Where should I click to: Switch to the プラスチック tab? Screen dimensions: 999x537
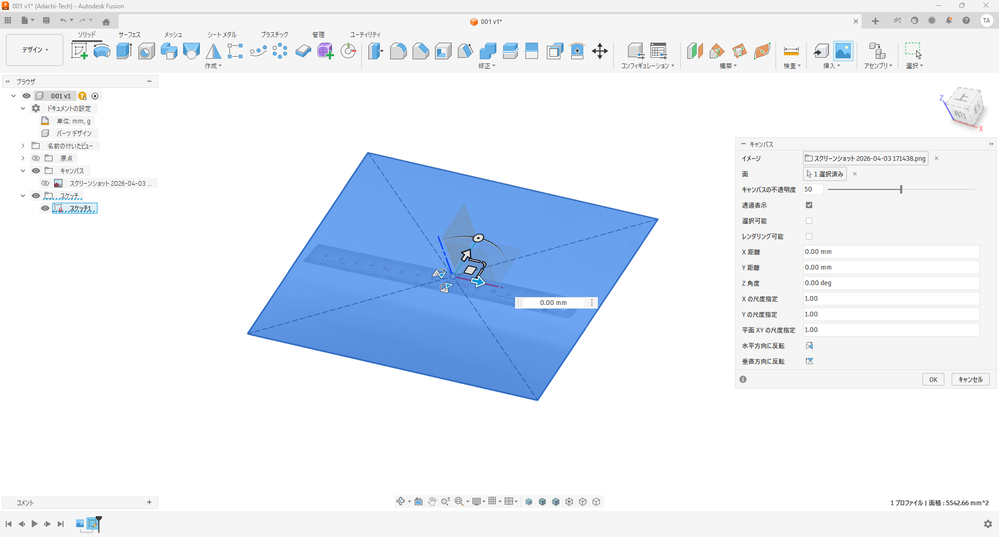(275, 34)
